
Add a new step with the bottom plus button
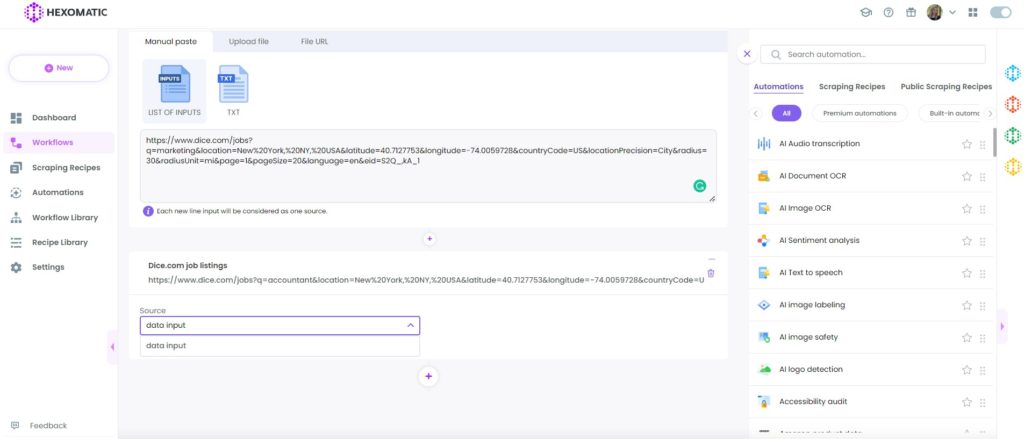pos(428,376)
